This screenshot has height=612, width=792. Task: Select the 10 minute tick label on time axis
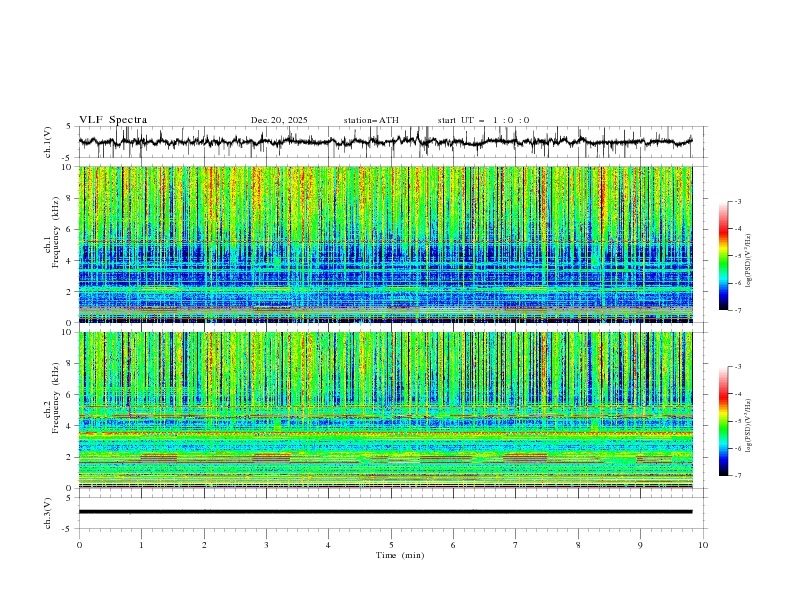pyautogui.click(x=703, y=545)
